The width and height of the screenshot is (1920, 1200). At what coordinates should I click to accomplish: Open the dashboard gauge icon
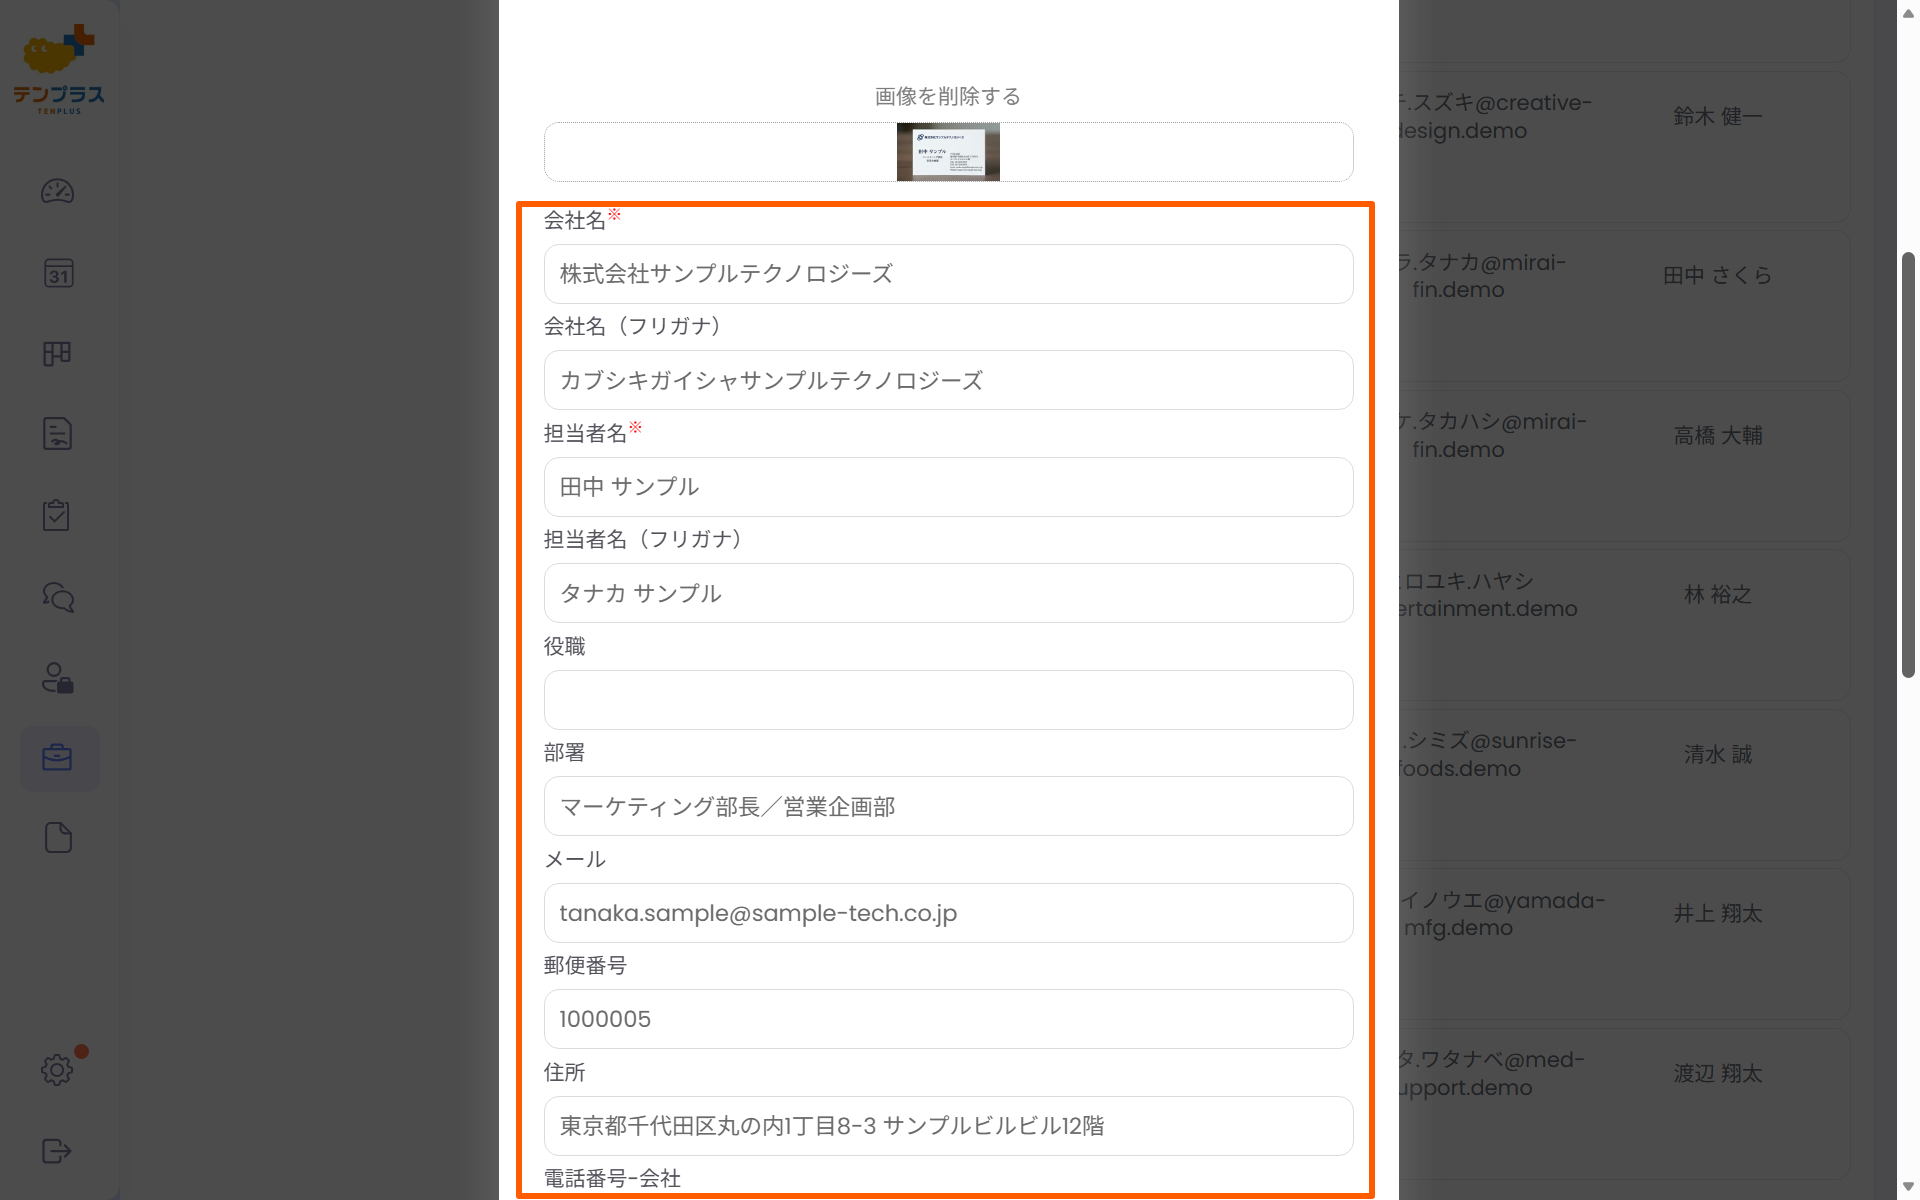(x=57, y=191)
